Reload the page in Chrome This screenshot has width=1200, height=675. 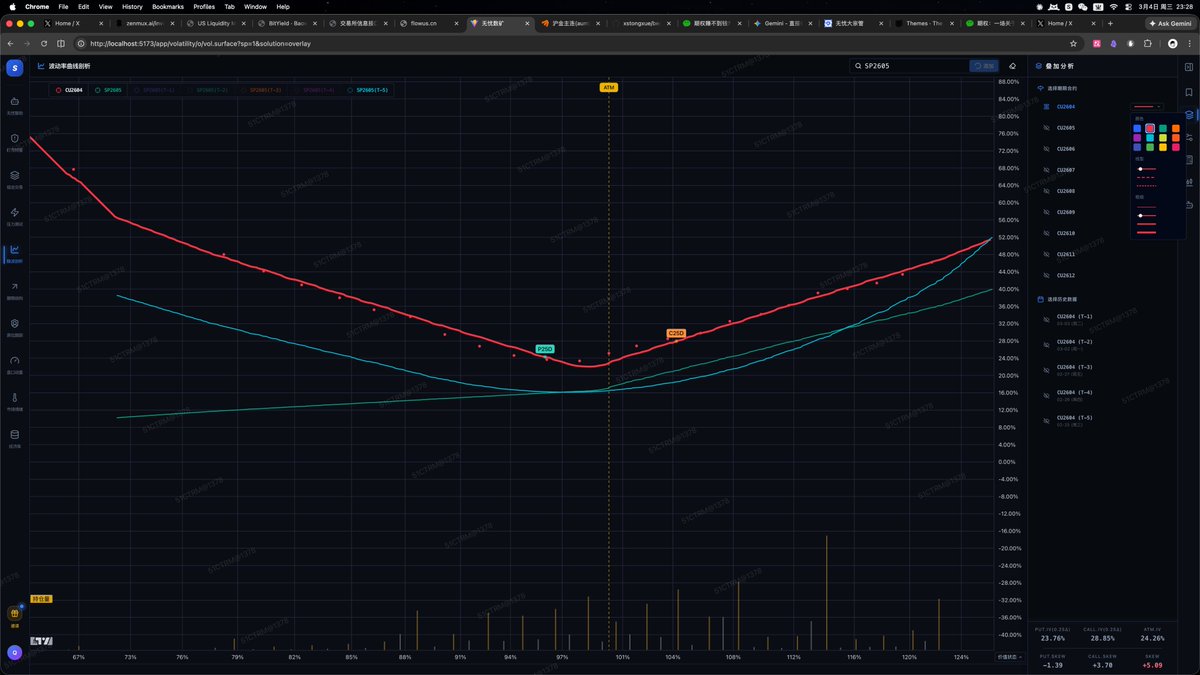pos(45,43)
